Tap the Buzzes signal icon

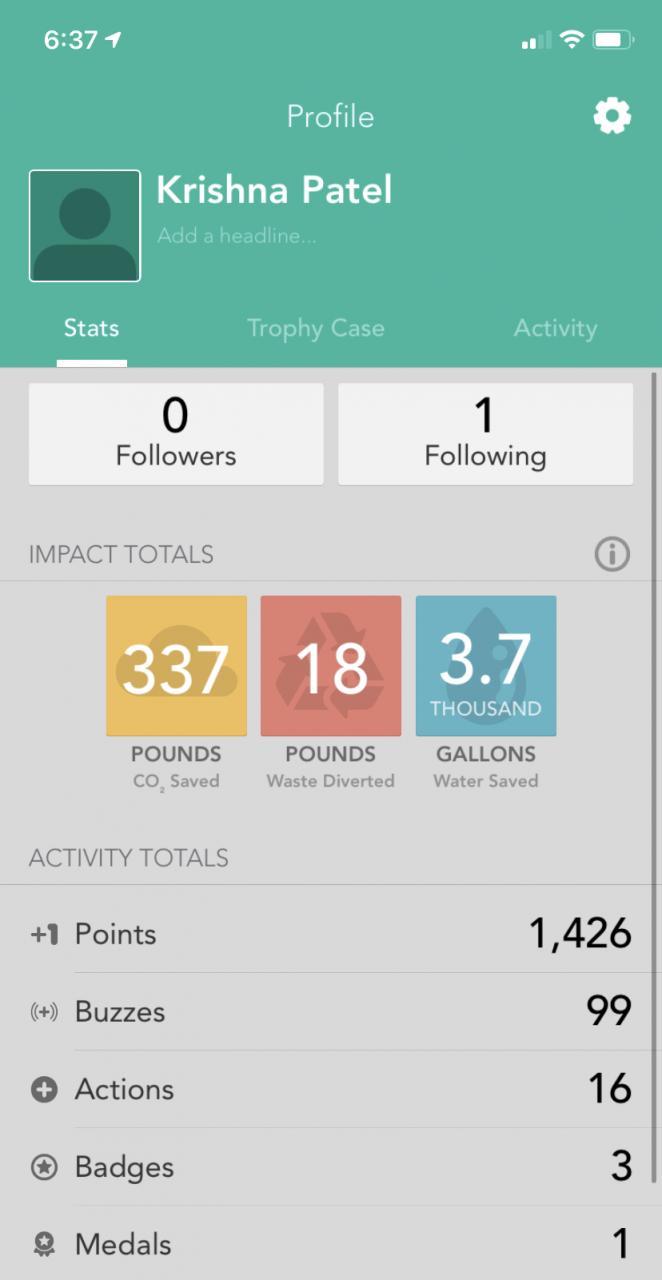pyautogui.click(x=44, y=1012)
